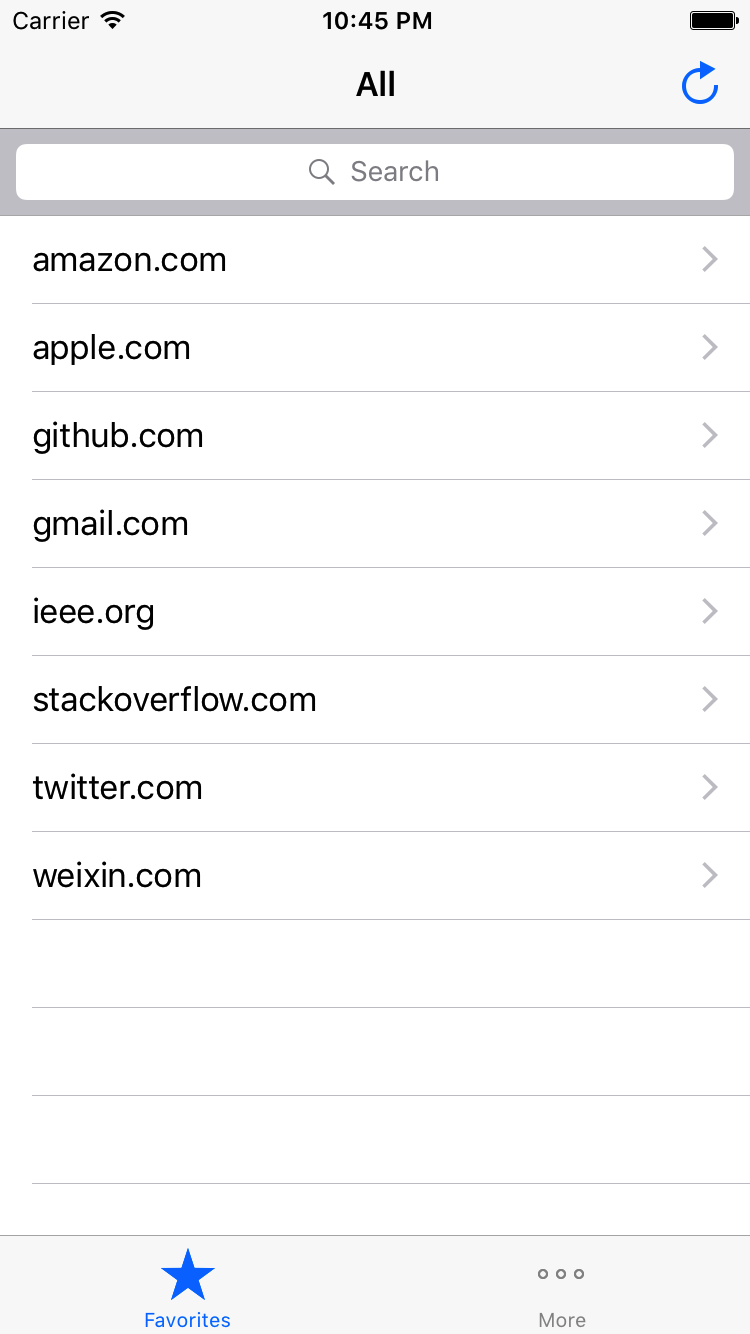
Task: Tap the More three-dots icon
Action: click(561, 1274)
